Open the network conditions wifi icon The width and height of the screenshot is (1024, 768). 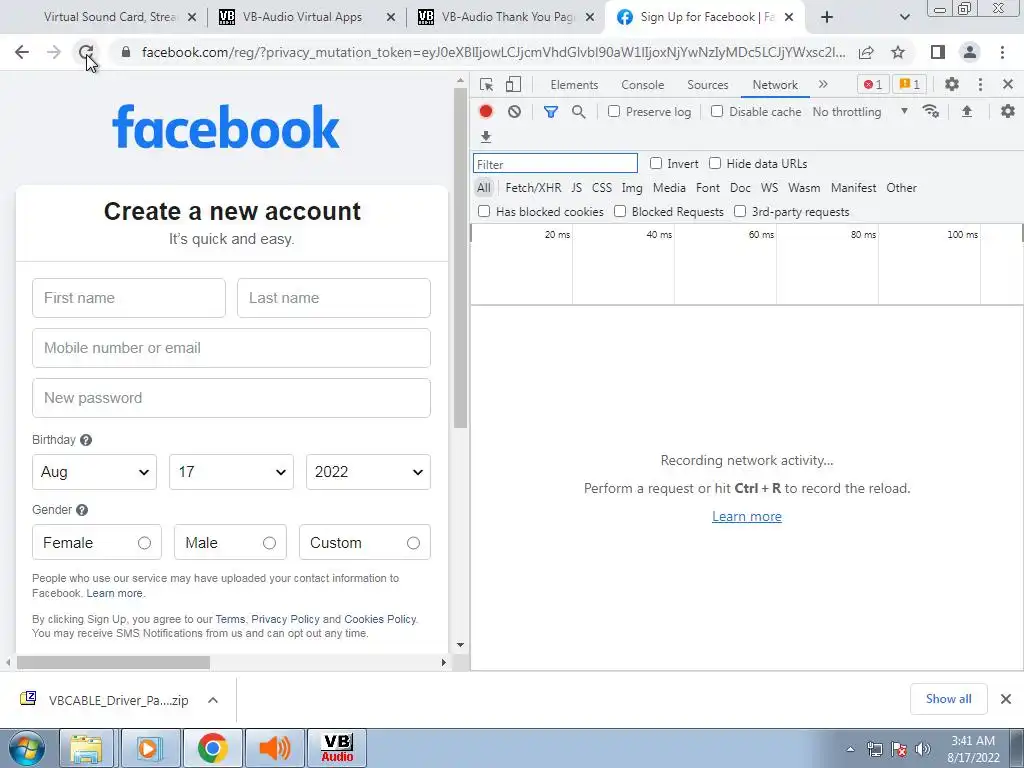(x=931, y=112)
